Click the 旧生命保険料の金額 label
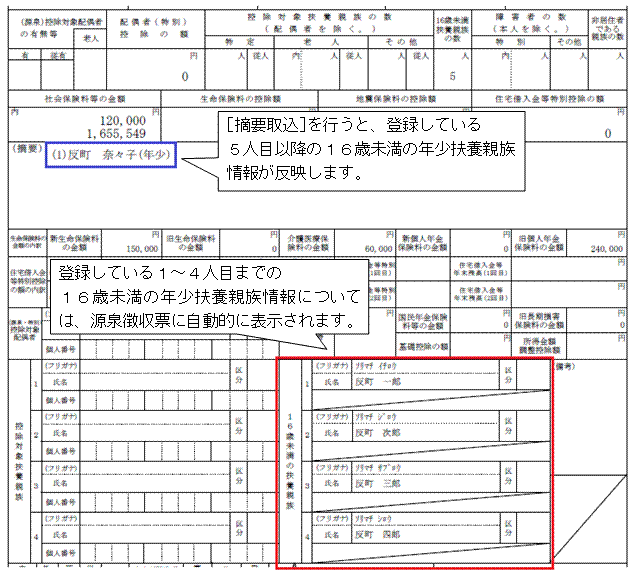The height and width of the screenshot is (575, 643). pyautogui.click(x=191, y=243)
